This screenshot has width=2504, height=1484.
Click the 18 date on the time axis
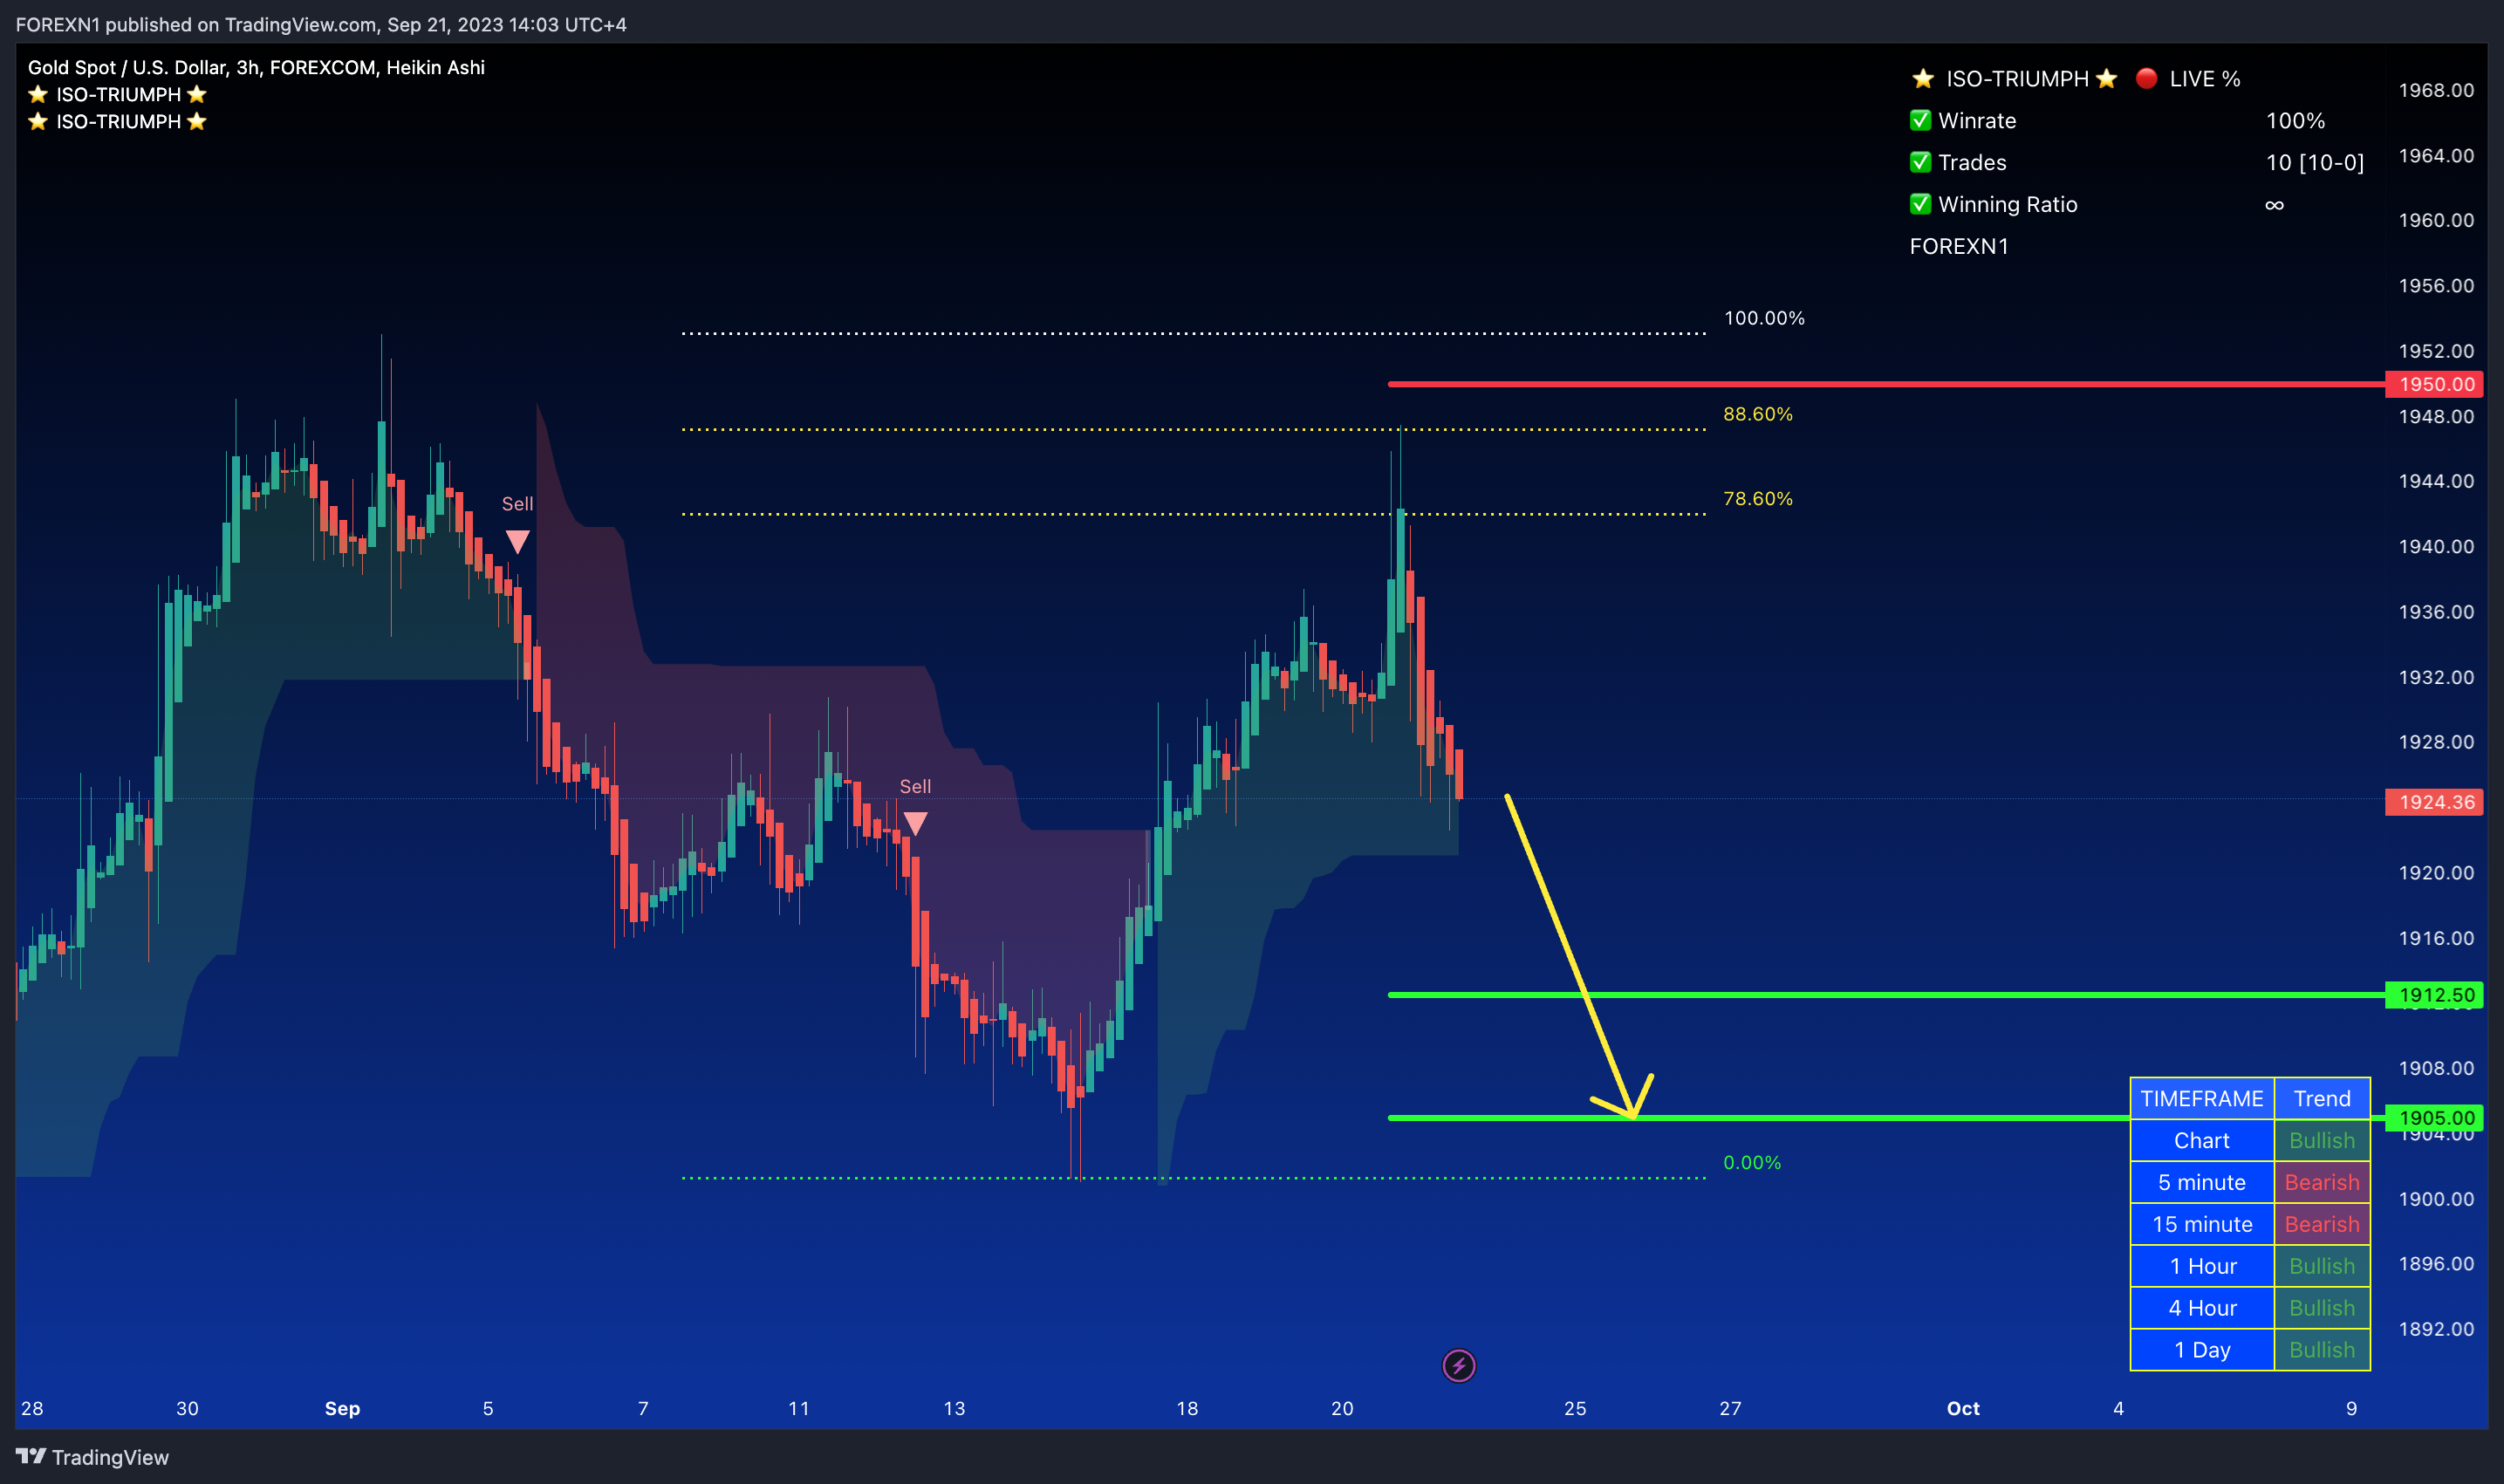[1187, 1408]
